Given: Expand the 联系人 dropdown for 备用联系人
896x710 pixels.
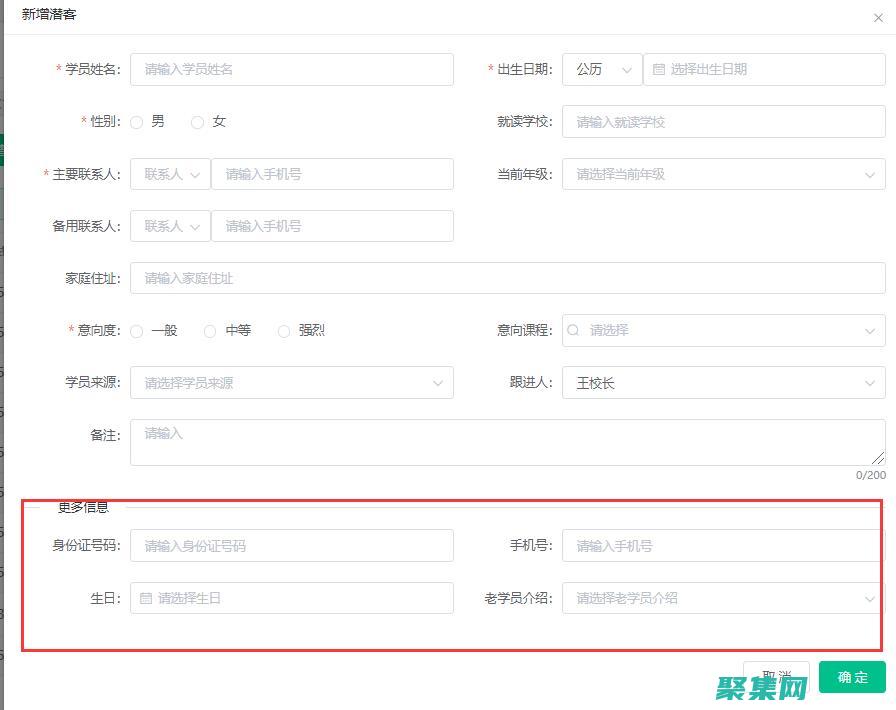Looking at the screenshot, I should click(168, 225).
